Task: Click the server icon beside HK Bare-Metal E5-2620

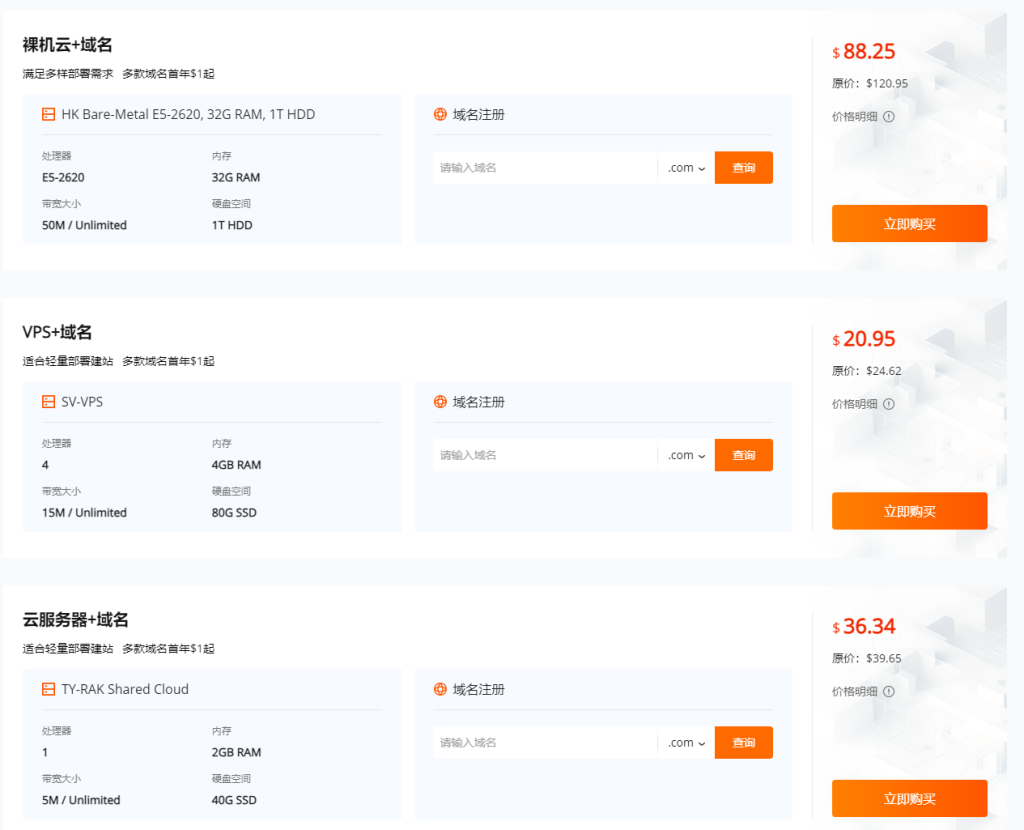Action: point(48,115)
